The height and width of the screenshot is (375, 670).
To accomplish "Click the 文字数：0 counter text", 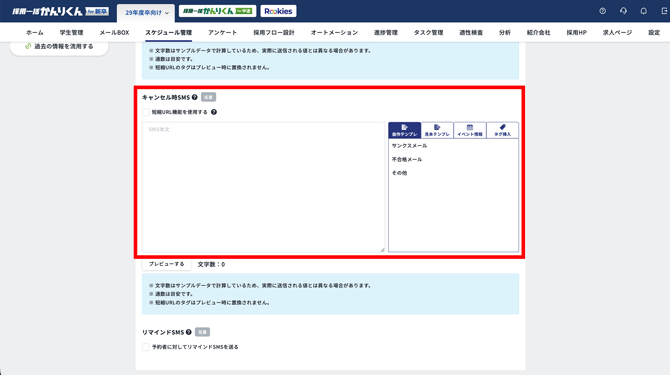I will [212, 264].
